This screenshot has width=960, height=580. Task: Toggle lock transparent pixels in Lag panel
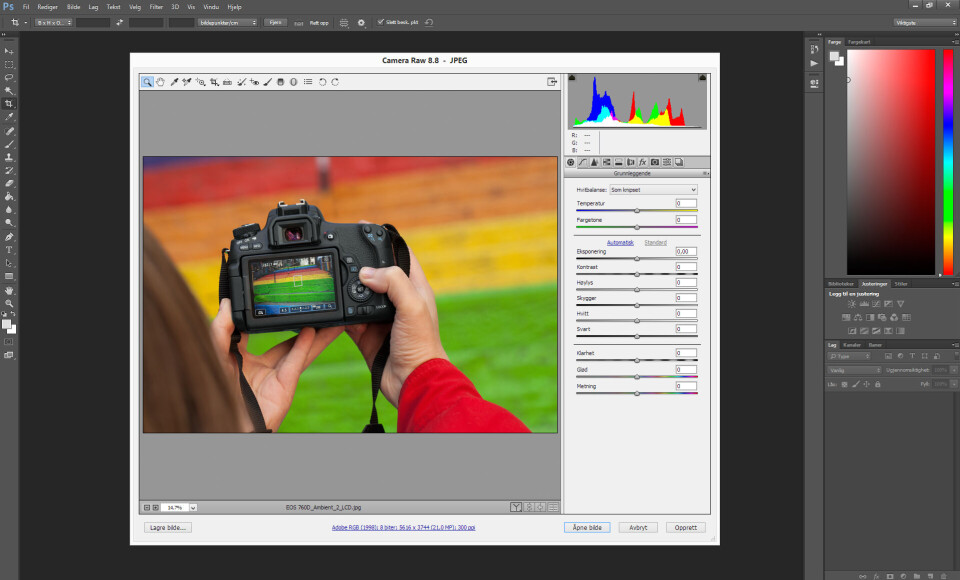[844, 385]
